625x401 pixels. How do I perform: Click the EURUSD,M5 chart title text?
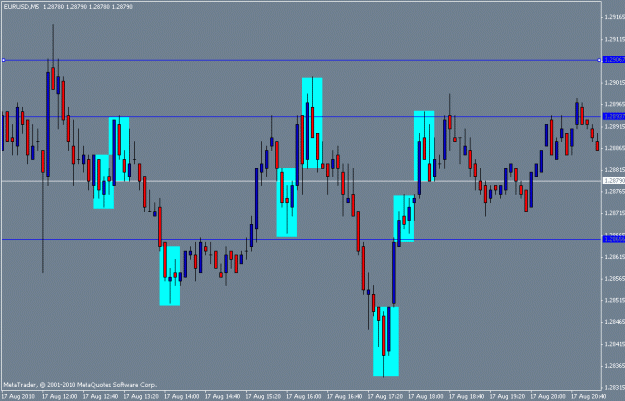(x=21, y=7)
